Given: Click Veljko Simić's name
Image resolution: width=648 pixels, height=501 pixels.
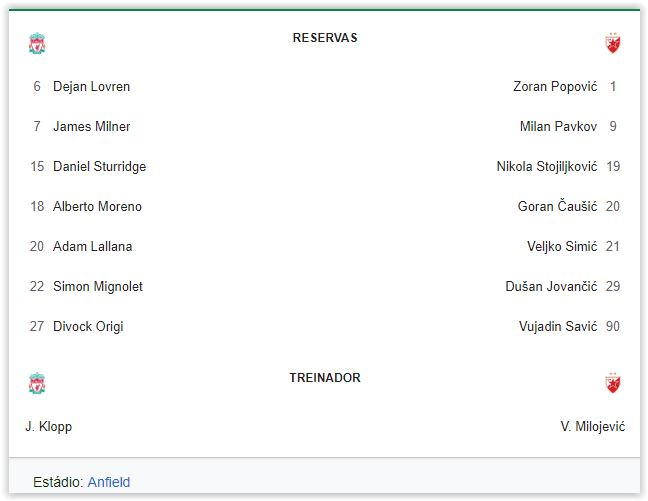Looking at the screenshot, I should (x=562, y=246).
